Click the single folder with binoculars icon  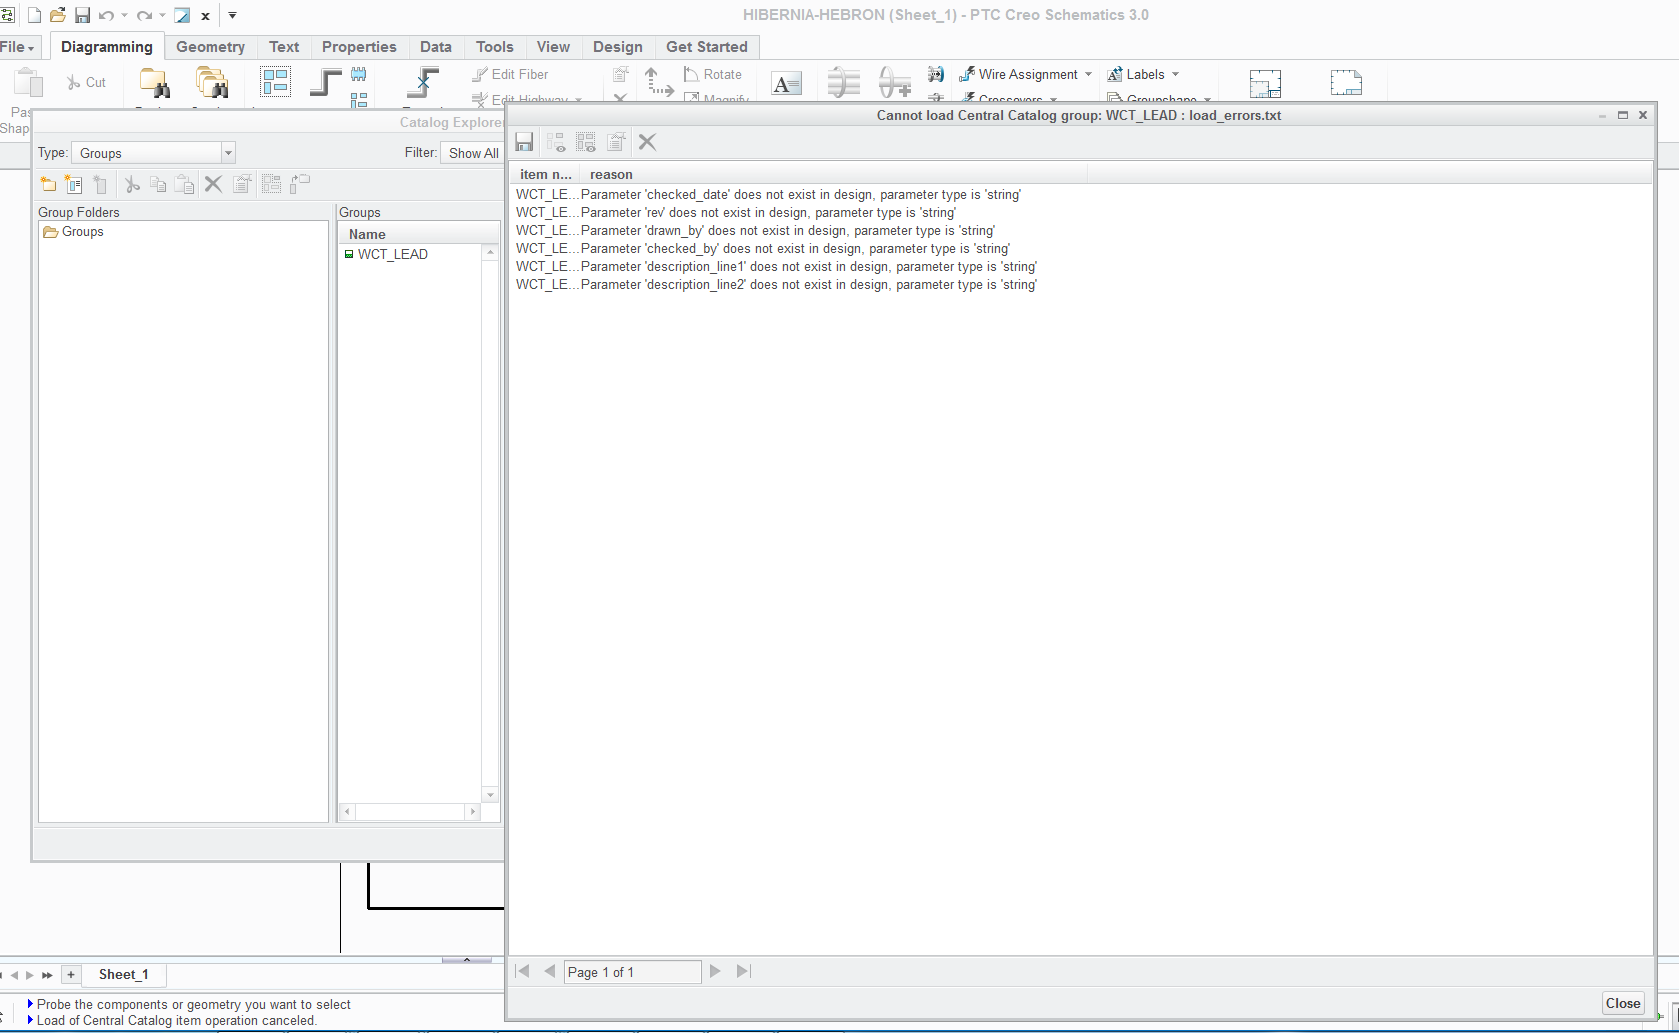pyautogui.click(x=154, y=82)
